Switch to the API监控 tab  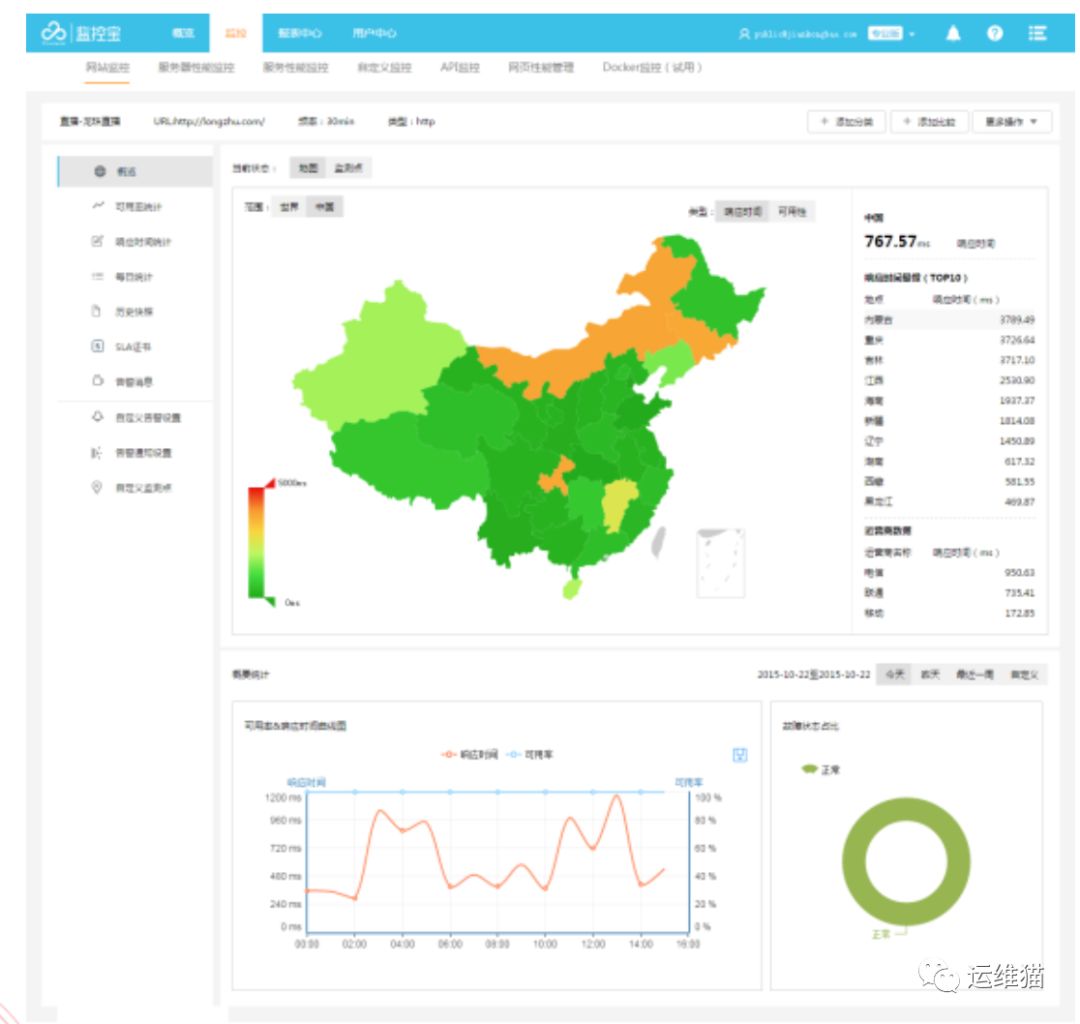point(459,68)
